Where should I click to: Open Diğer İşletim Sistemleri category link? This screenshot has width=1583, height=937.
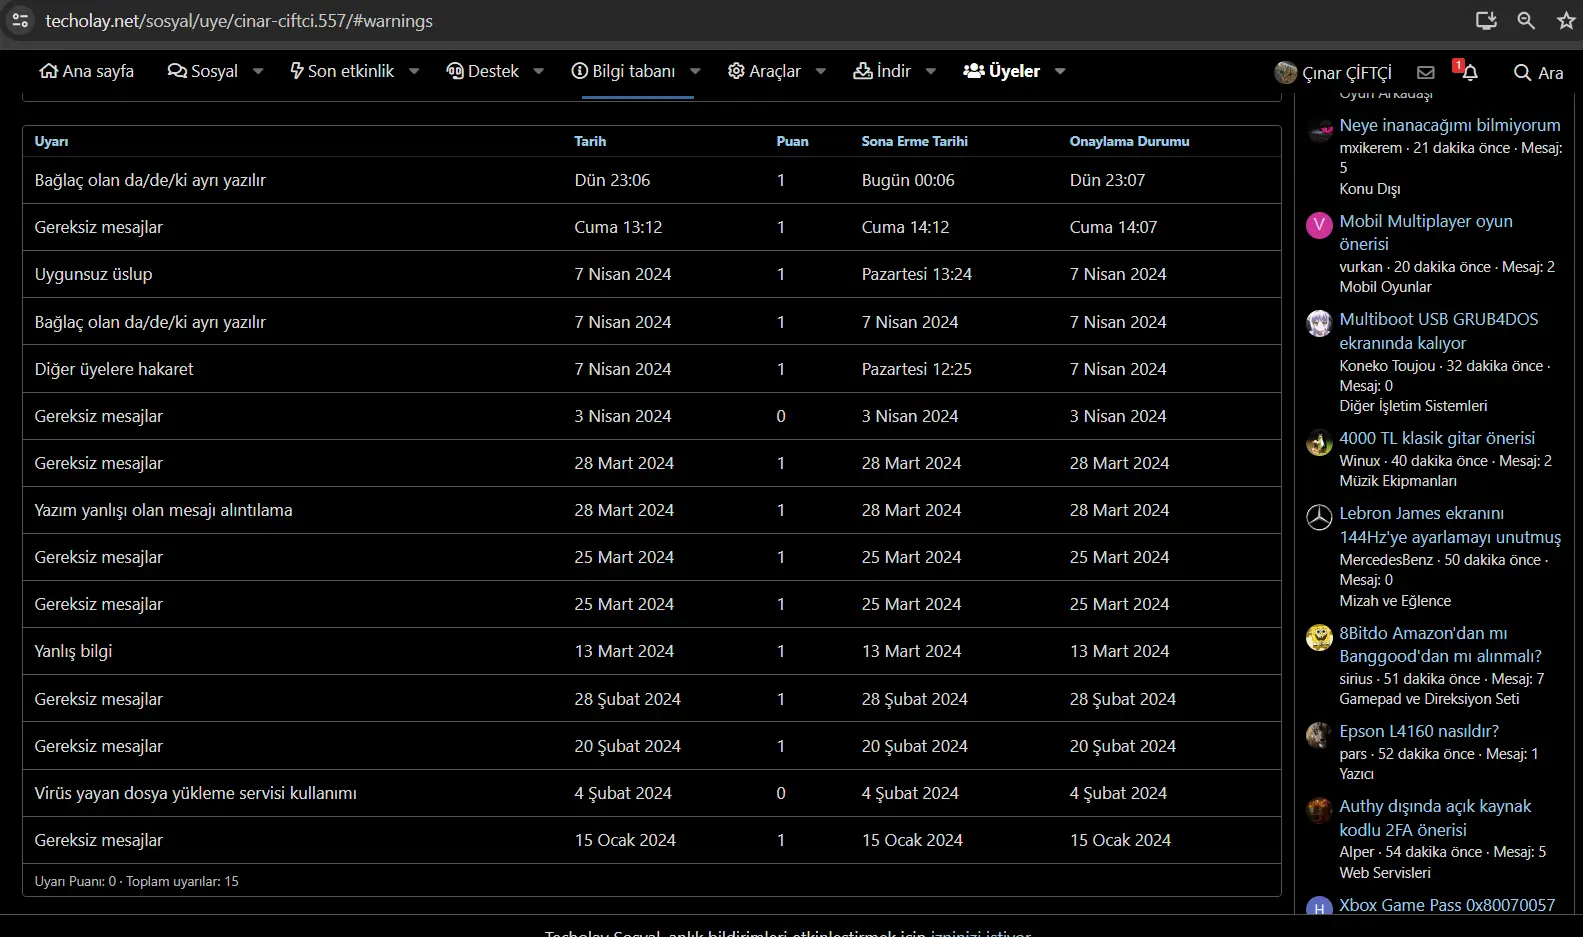click(1413, 406)
